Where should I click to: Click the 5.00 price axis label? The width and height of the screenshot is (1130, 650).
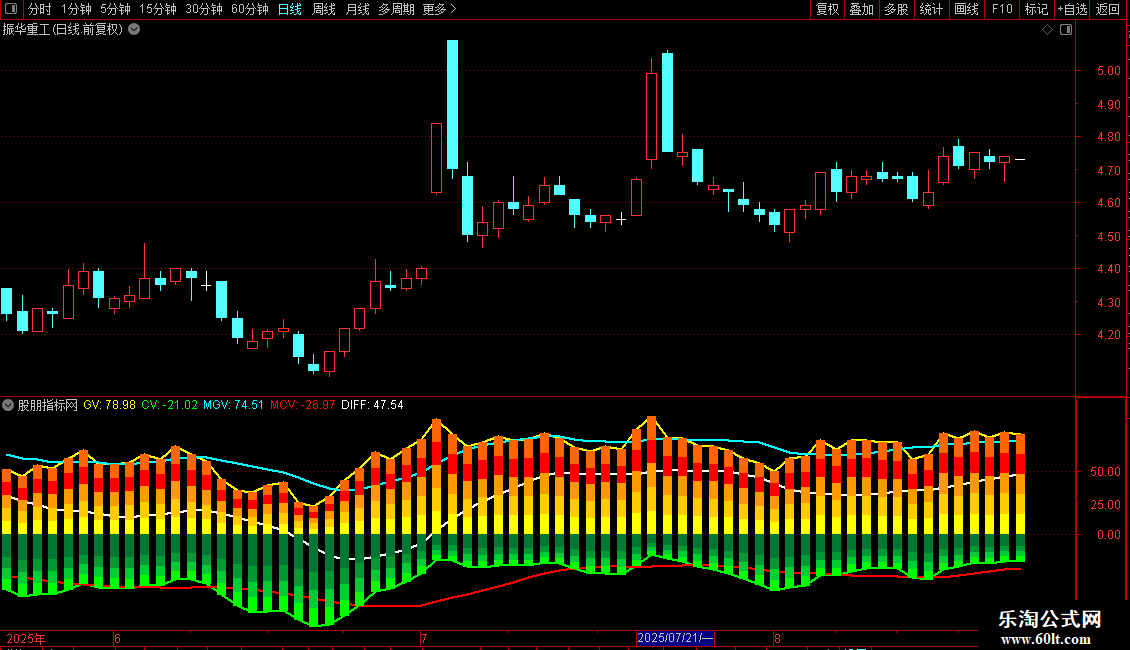(1108, 71)
